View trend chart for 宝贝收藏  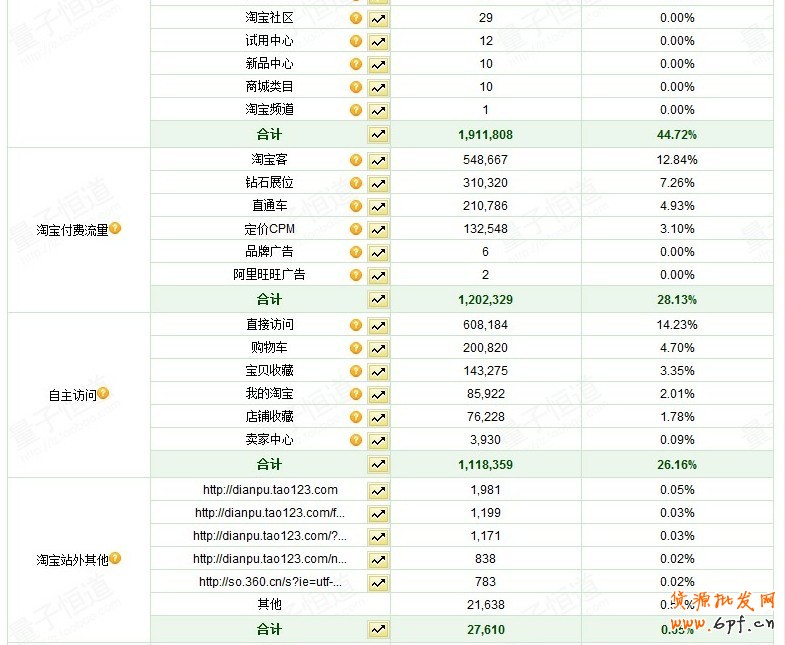click(x=378, y=372)
